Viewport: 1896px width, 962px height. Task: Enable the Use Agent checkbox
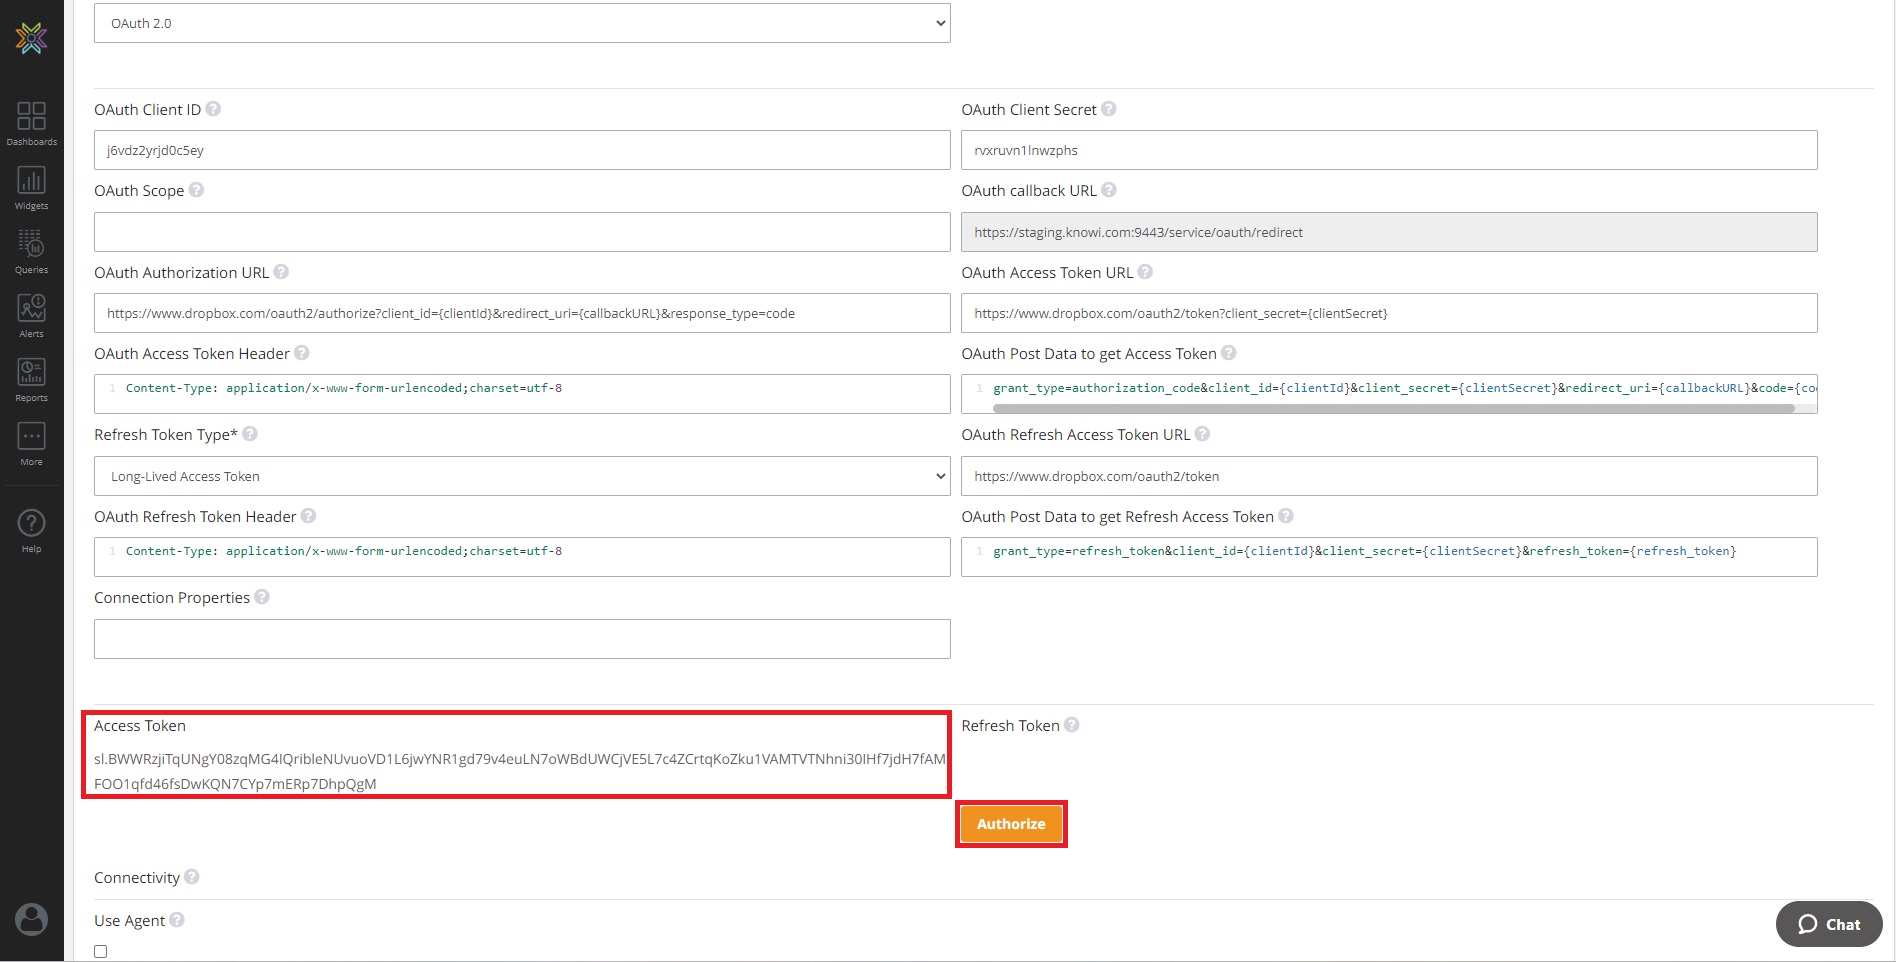tap(101, 951)
